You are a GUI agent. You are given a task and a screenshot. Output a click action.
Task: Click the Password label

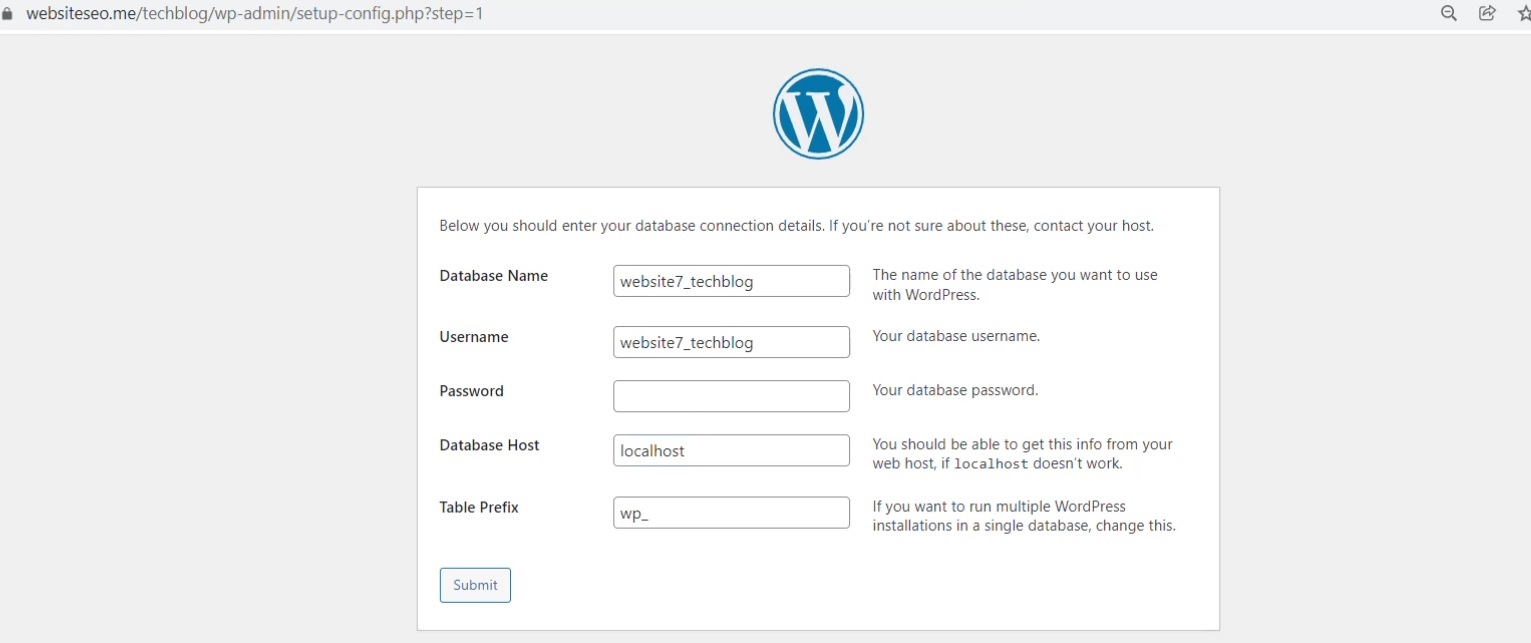click(471, 391)
